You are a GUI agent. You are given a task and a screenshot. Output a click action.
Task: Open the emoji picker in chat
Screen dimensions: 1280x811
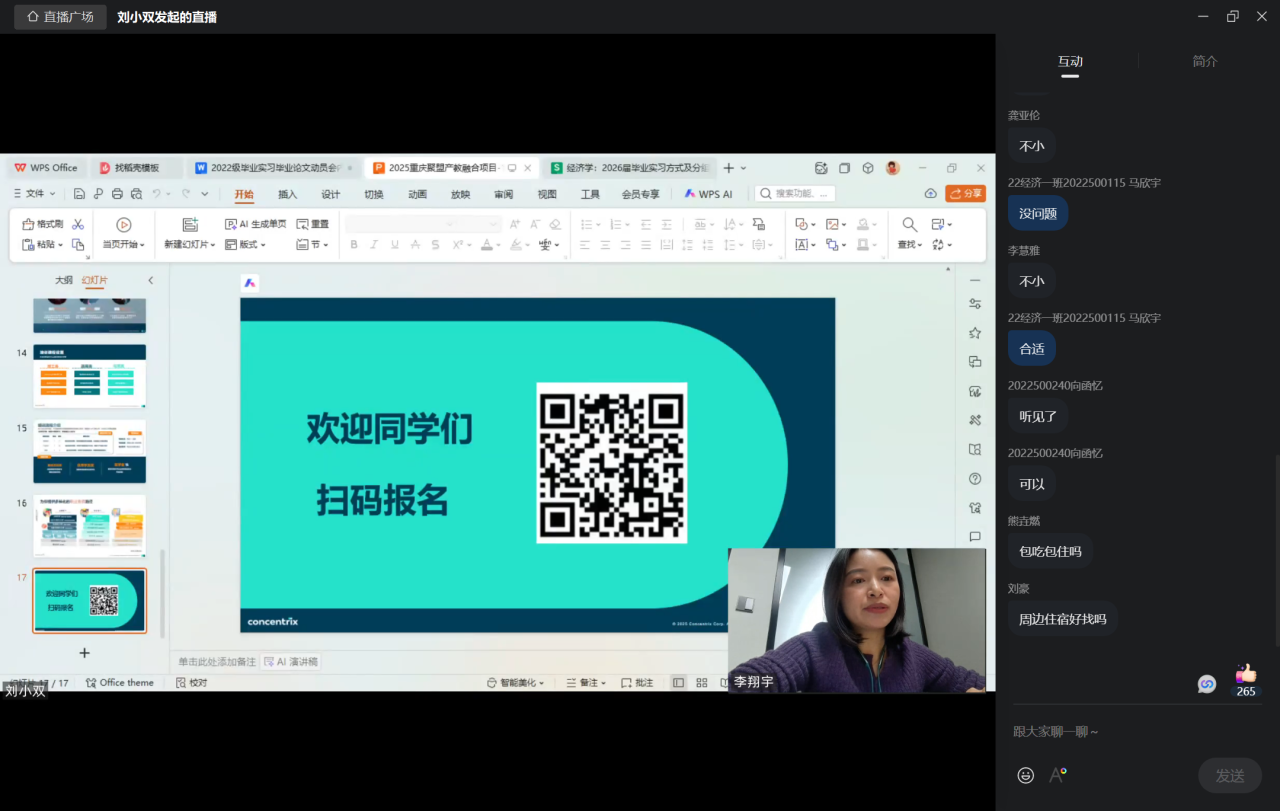[1025, 775]
